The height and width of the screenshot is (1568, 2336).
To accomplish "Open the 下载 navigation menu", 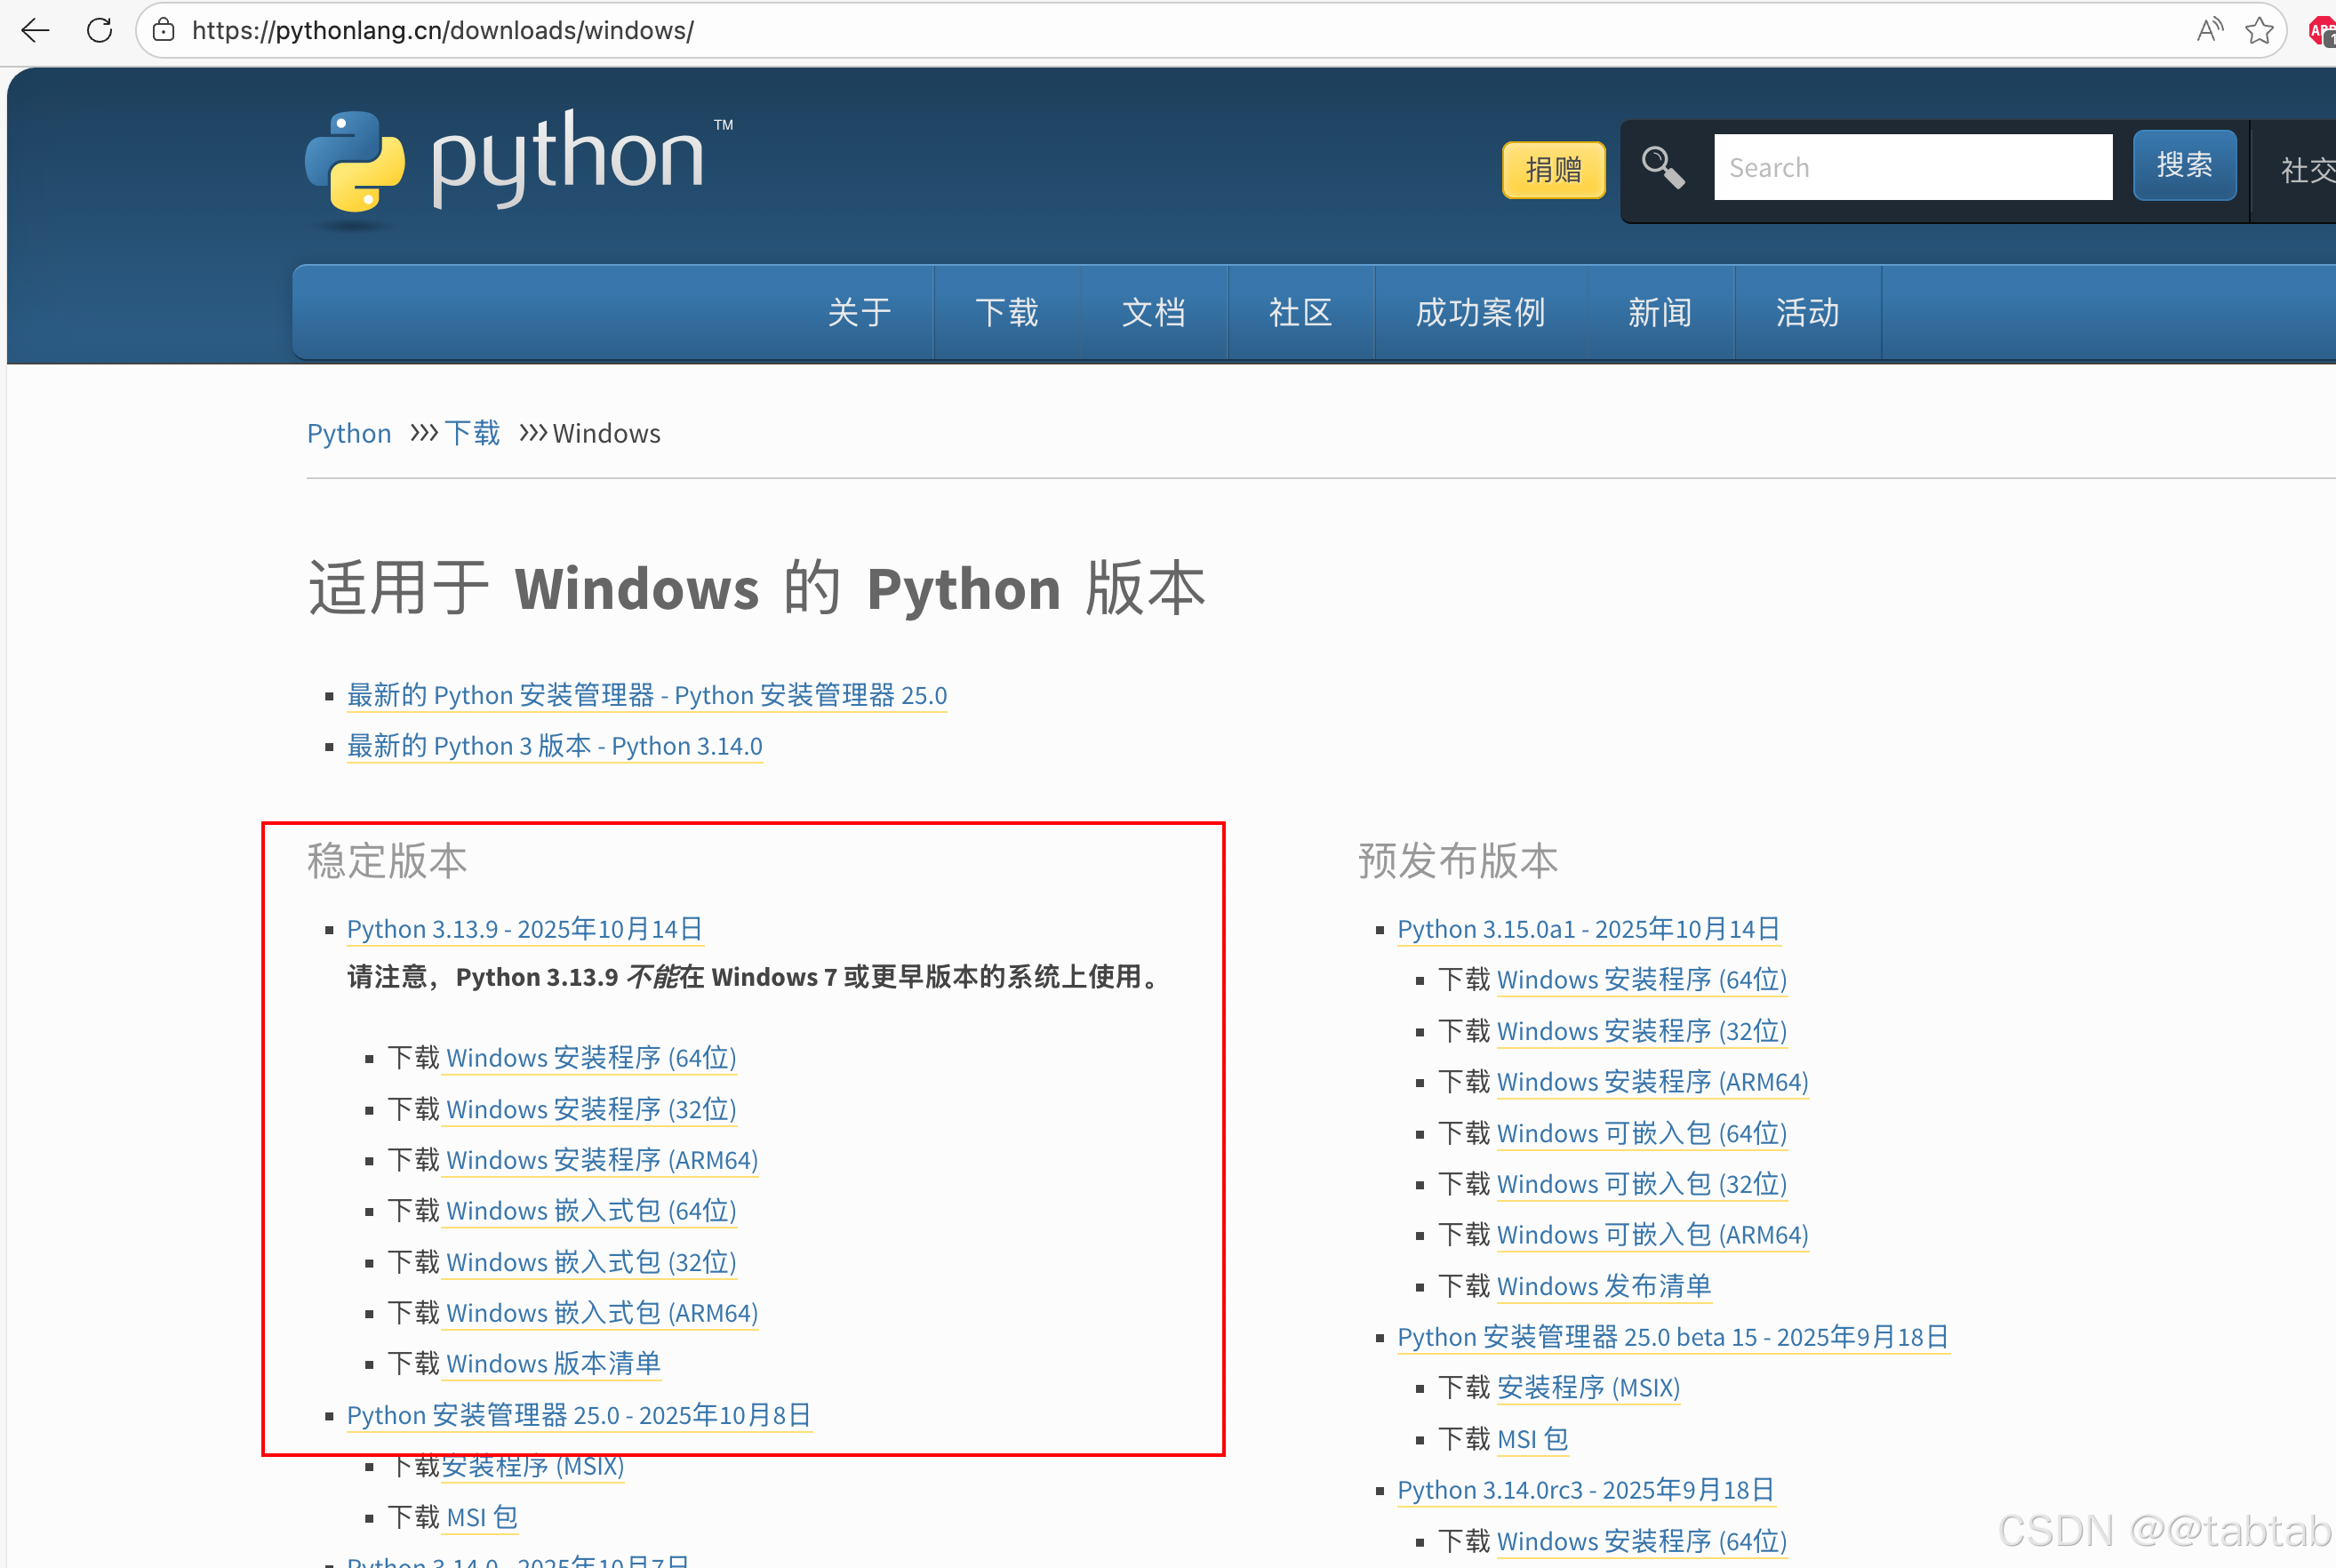I will (1006, 313).
